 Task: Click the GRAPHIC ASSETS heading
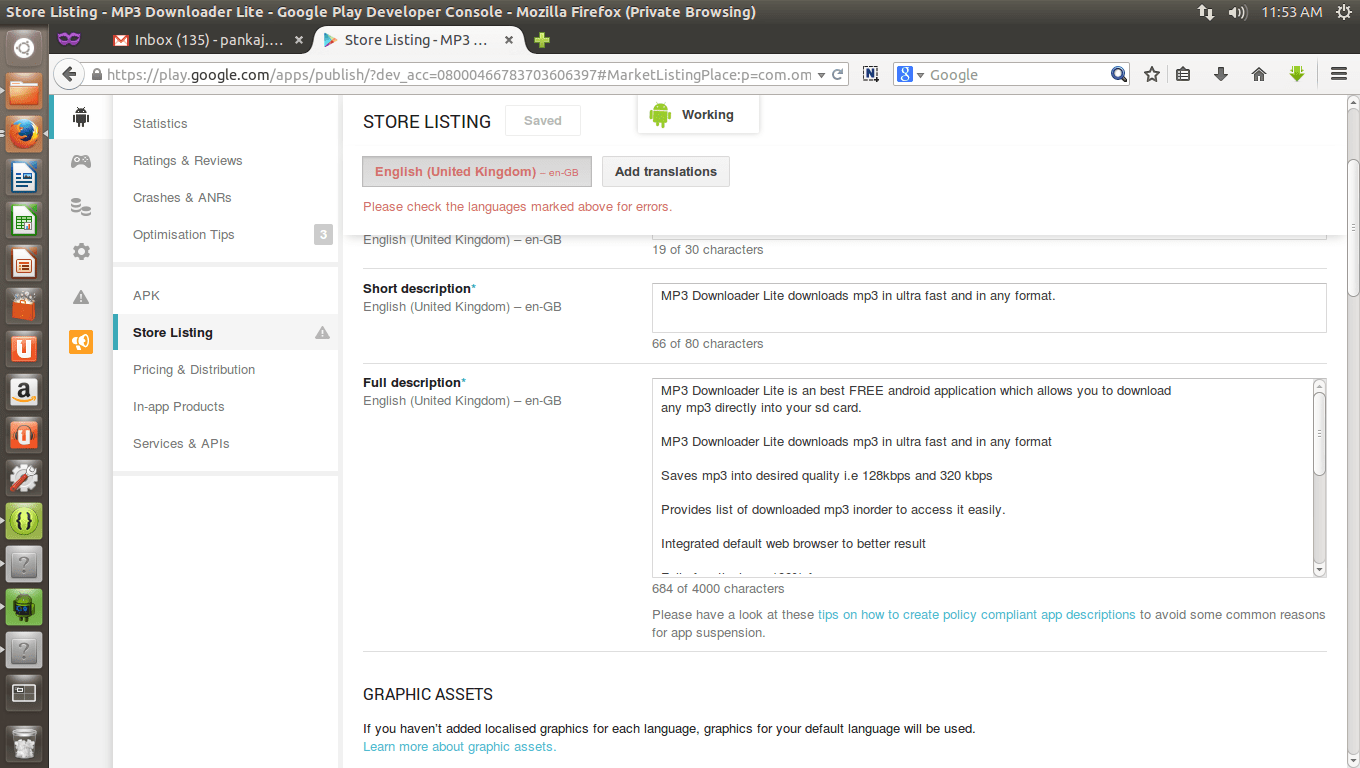click(x=428, y=694)
